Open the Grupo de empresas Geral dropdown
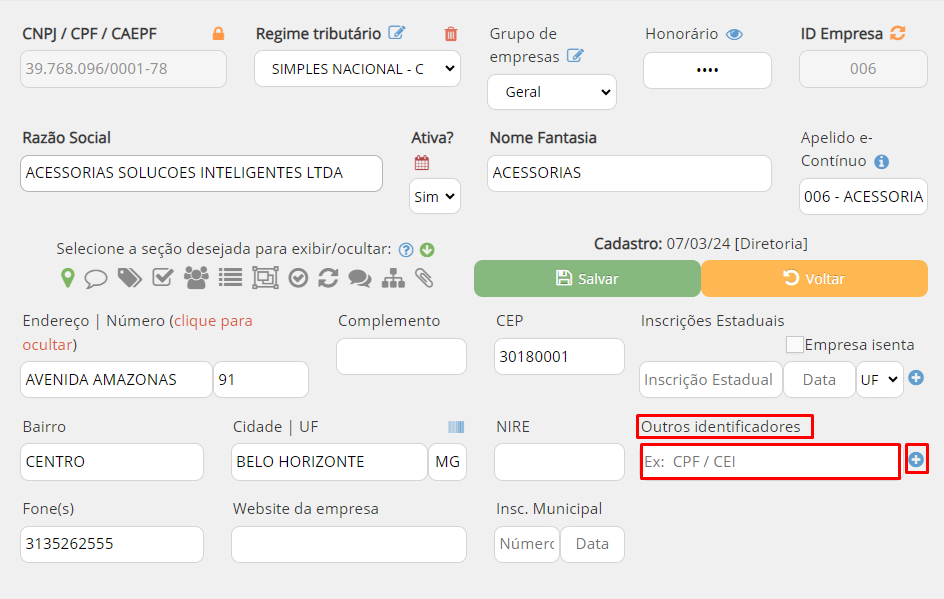 pos(551,92)
